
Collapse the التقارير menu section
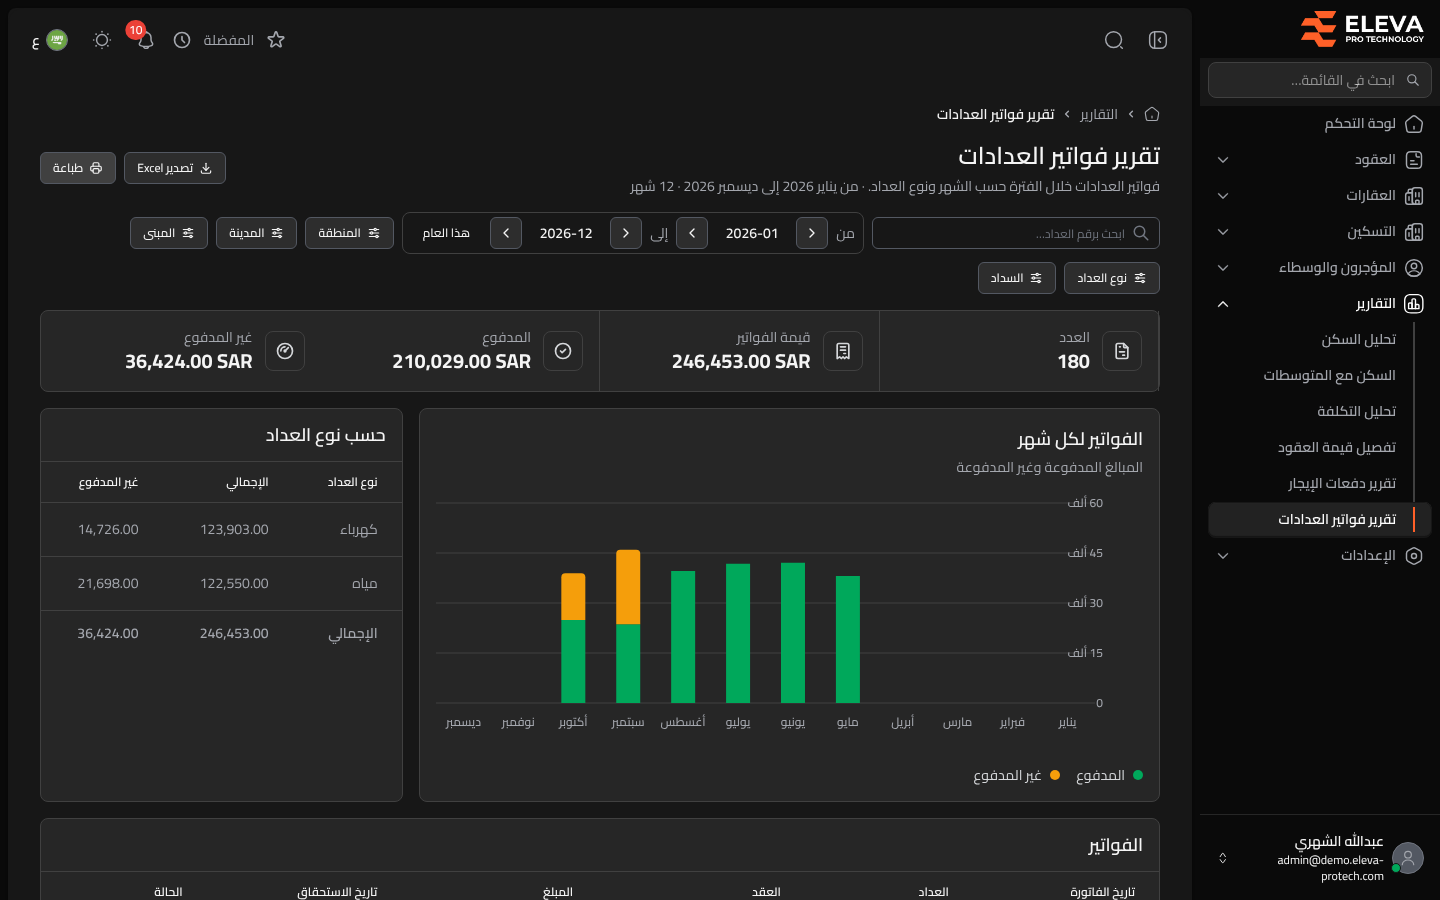tap(1223, 304)
